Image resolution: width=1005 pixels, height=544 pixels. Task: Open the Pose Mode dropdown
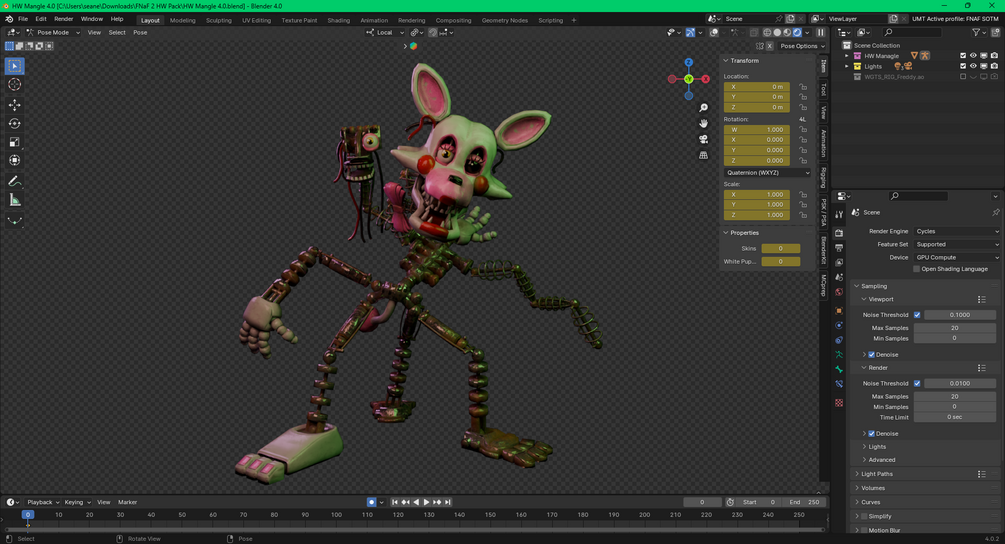(53, 32)
